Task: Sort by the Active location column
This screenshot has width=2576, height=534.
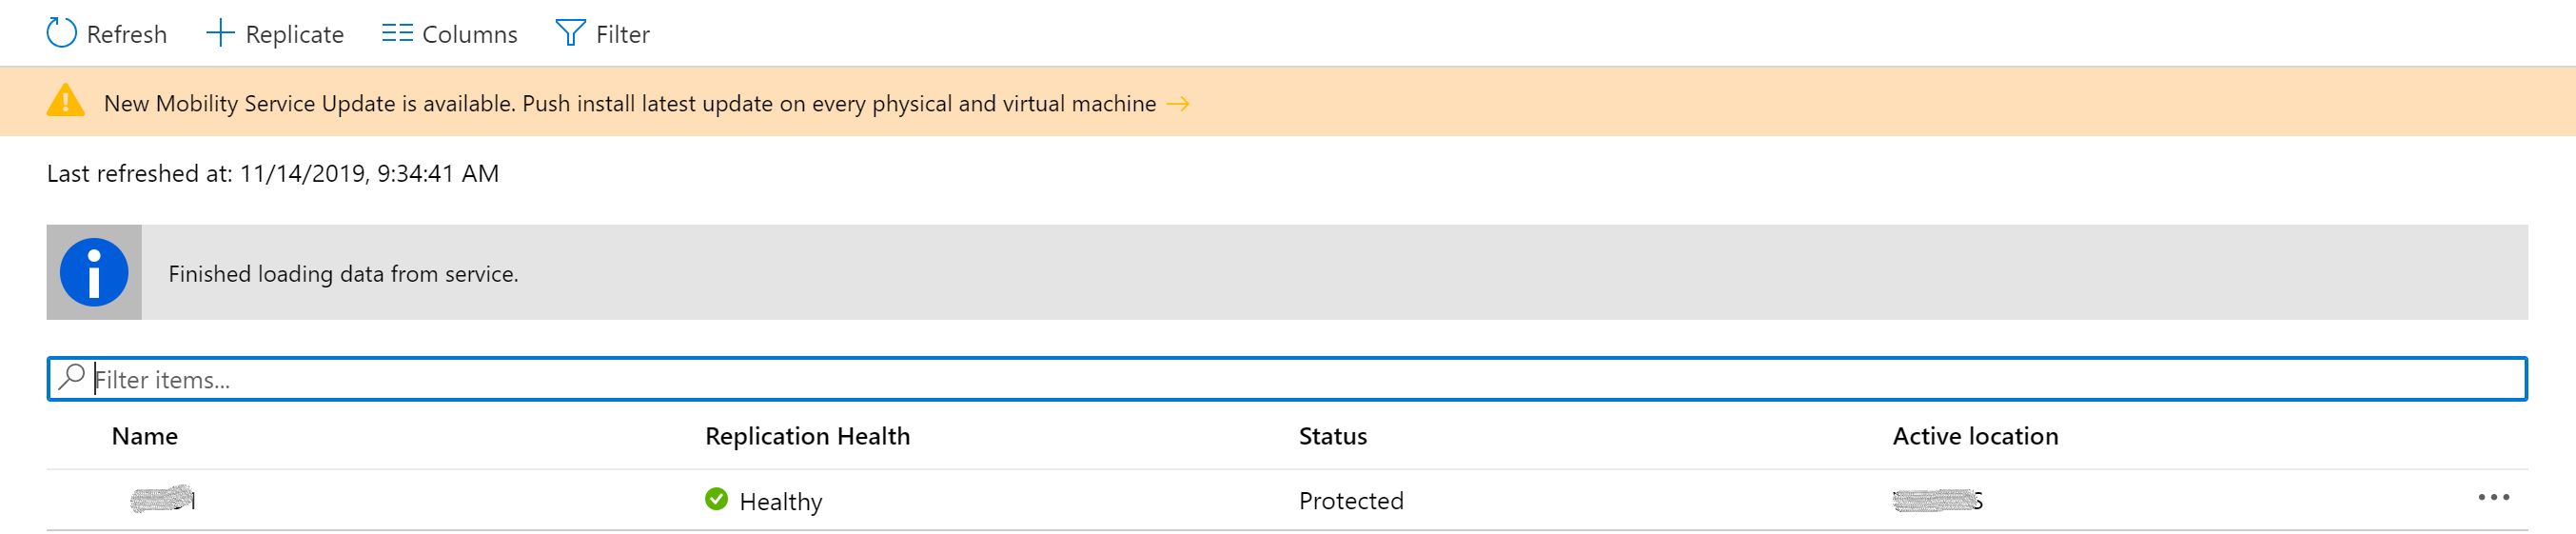Action: pyautogui.click(x=1975, y=436)
